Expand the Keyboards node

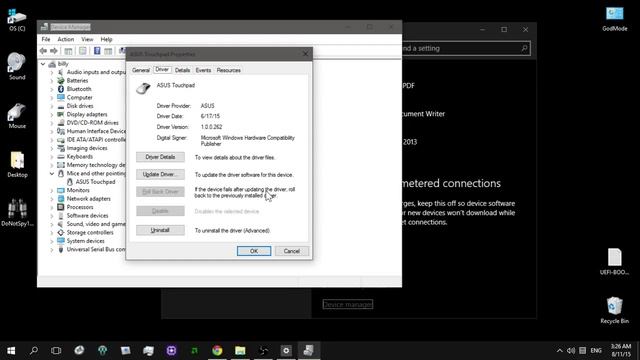coord(52,157)
